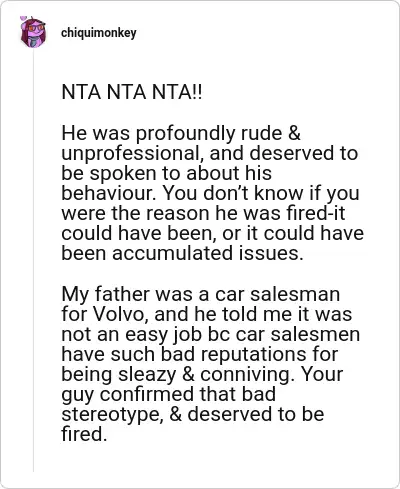Click the 'NTA NTA NTA!!' verdict line
The image size is (400, 489).
coord(132,92)
